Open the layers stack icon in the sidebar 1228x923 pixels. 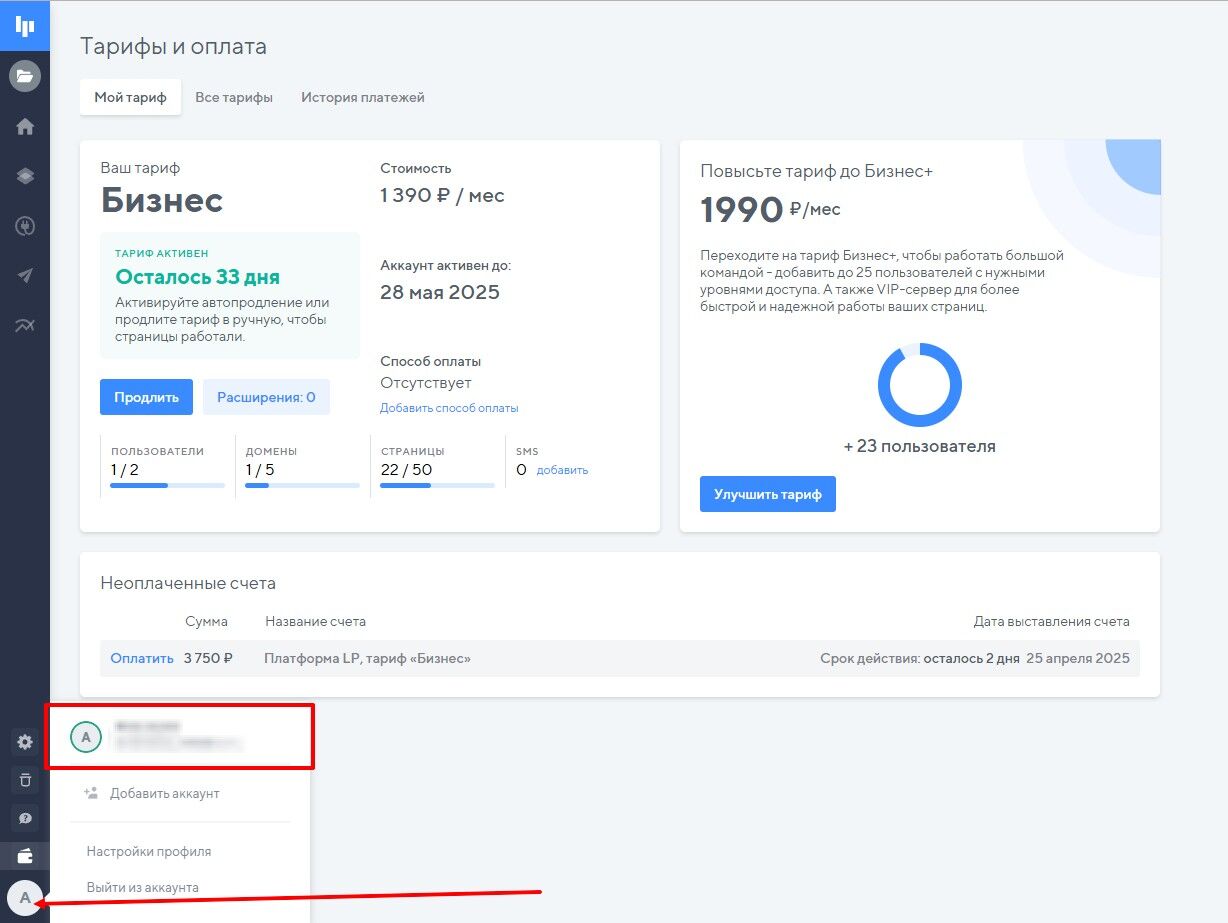(x=25, y=176)
